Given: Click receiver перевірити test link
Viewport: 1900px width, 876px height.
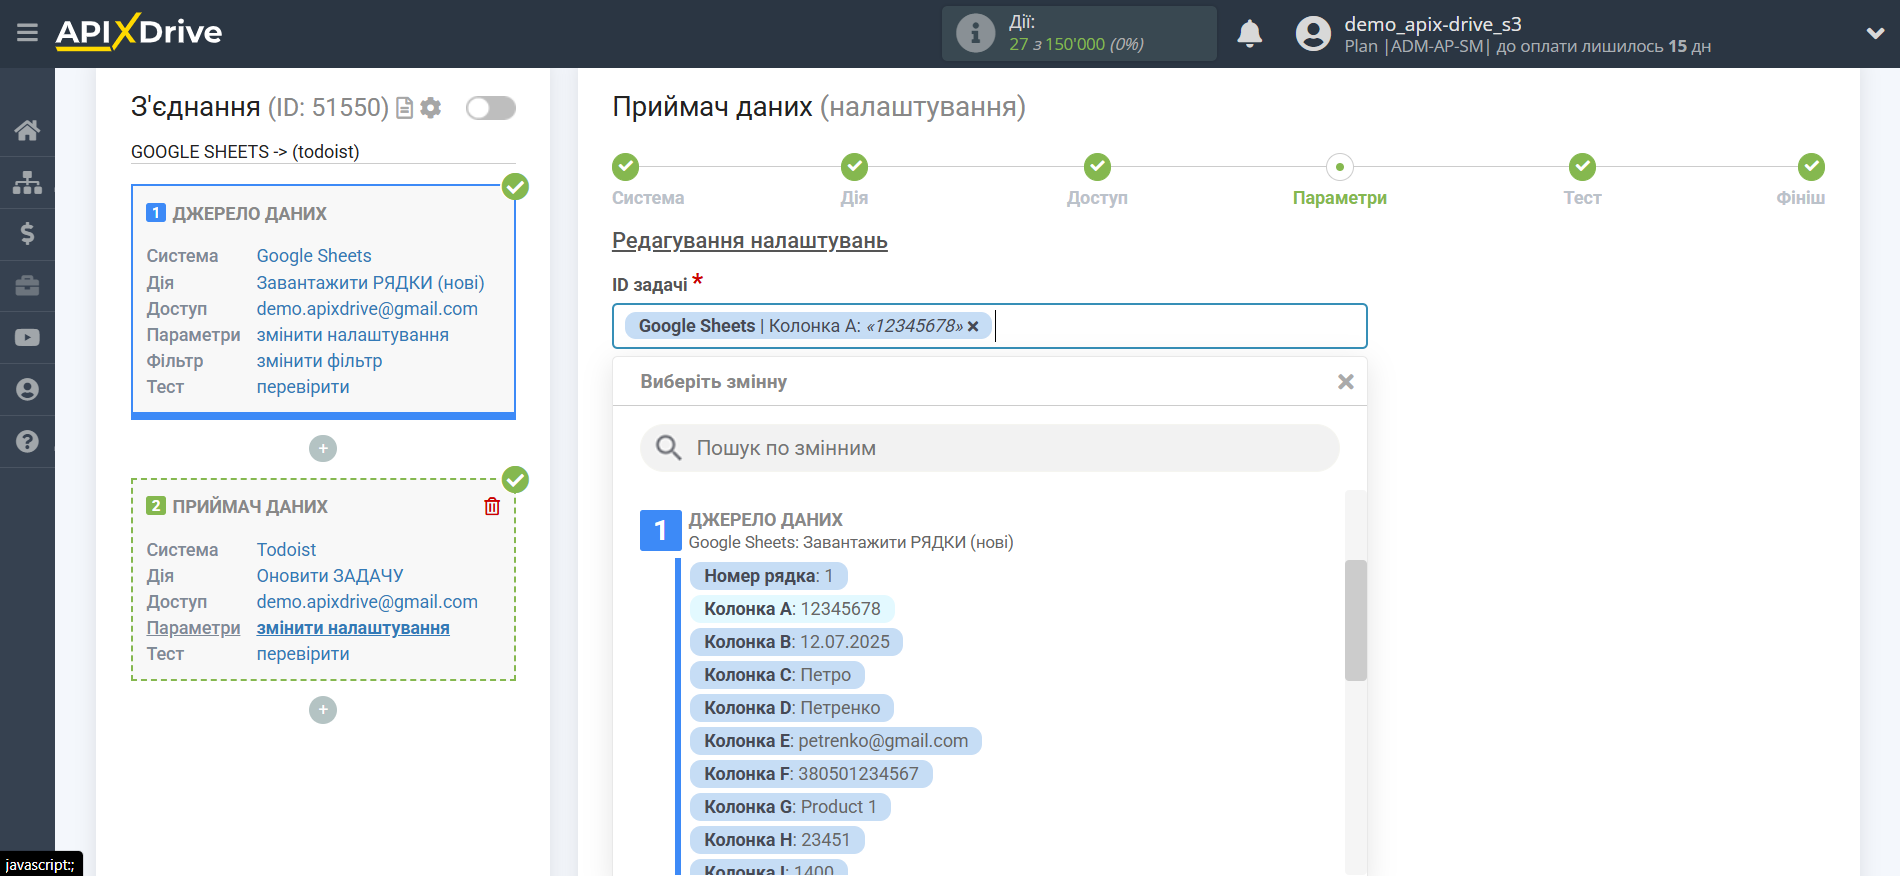Looking at the screenshot, I should coord(303,654).
